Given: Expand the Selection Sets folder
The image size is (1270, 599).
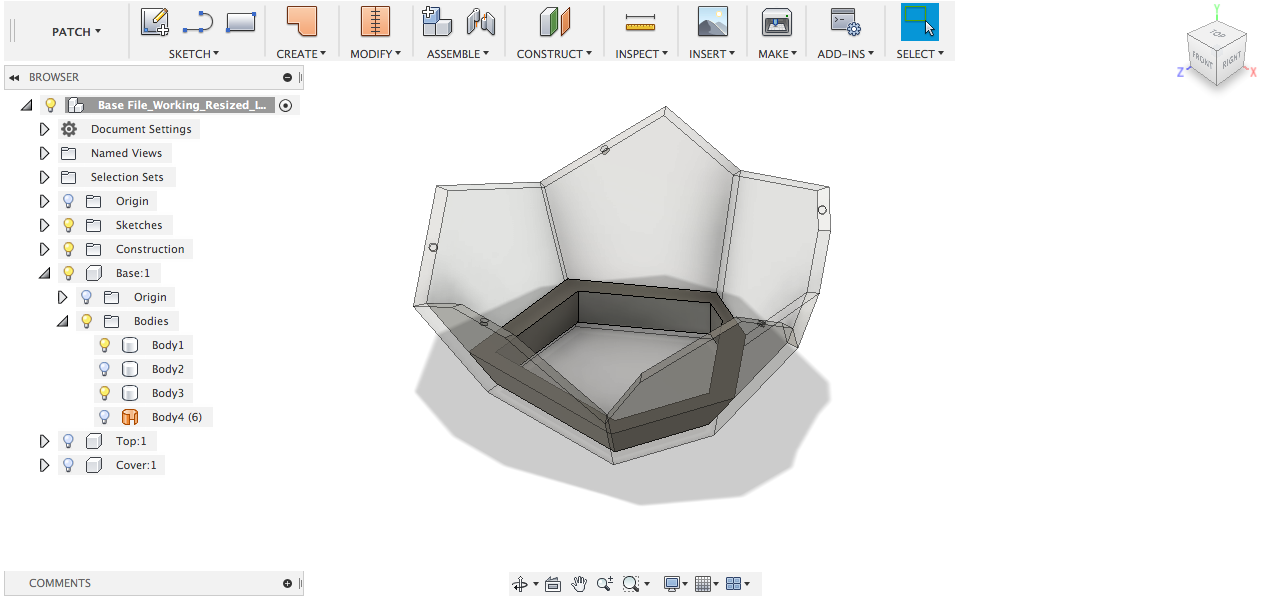Looking at the screenshot, I should tap(44, 177).
